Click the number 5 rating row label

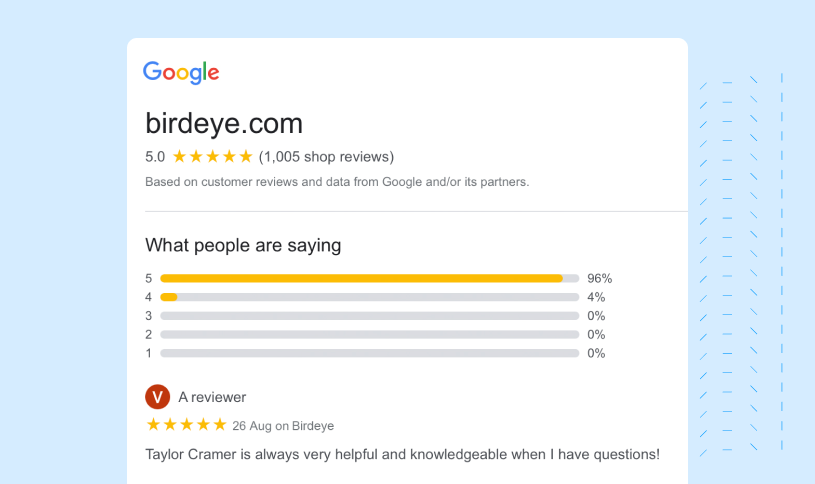pyautogui.click(x=149, y=279)
